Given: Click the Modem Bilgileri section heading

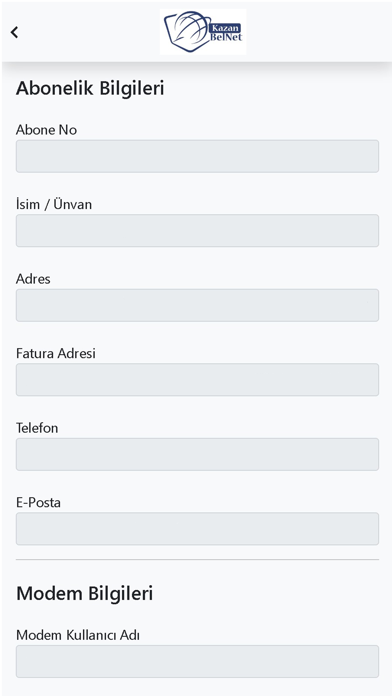Looking at the screenshot, I should coord(84,593).
